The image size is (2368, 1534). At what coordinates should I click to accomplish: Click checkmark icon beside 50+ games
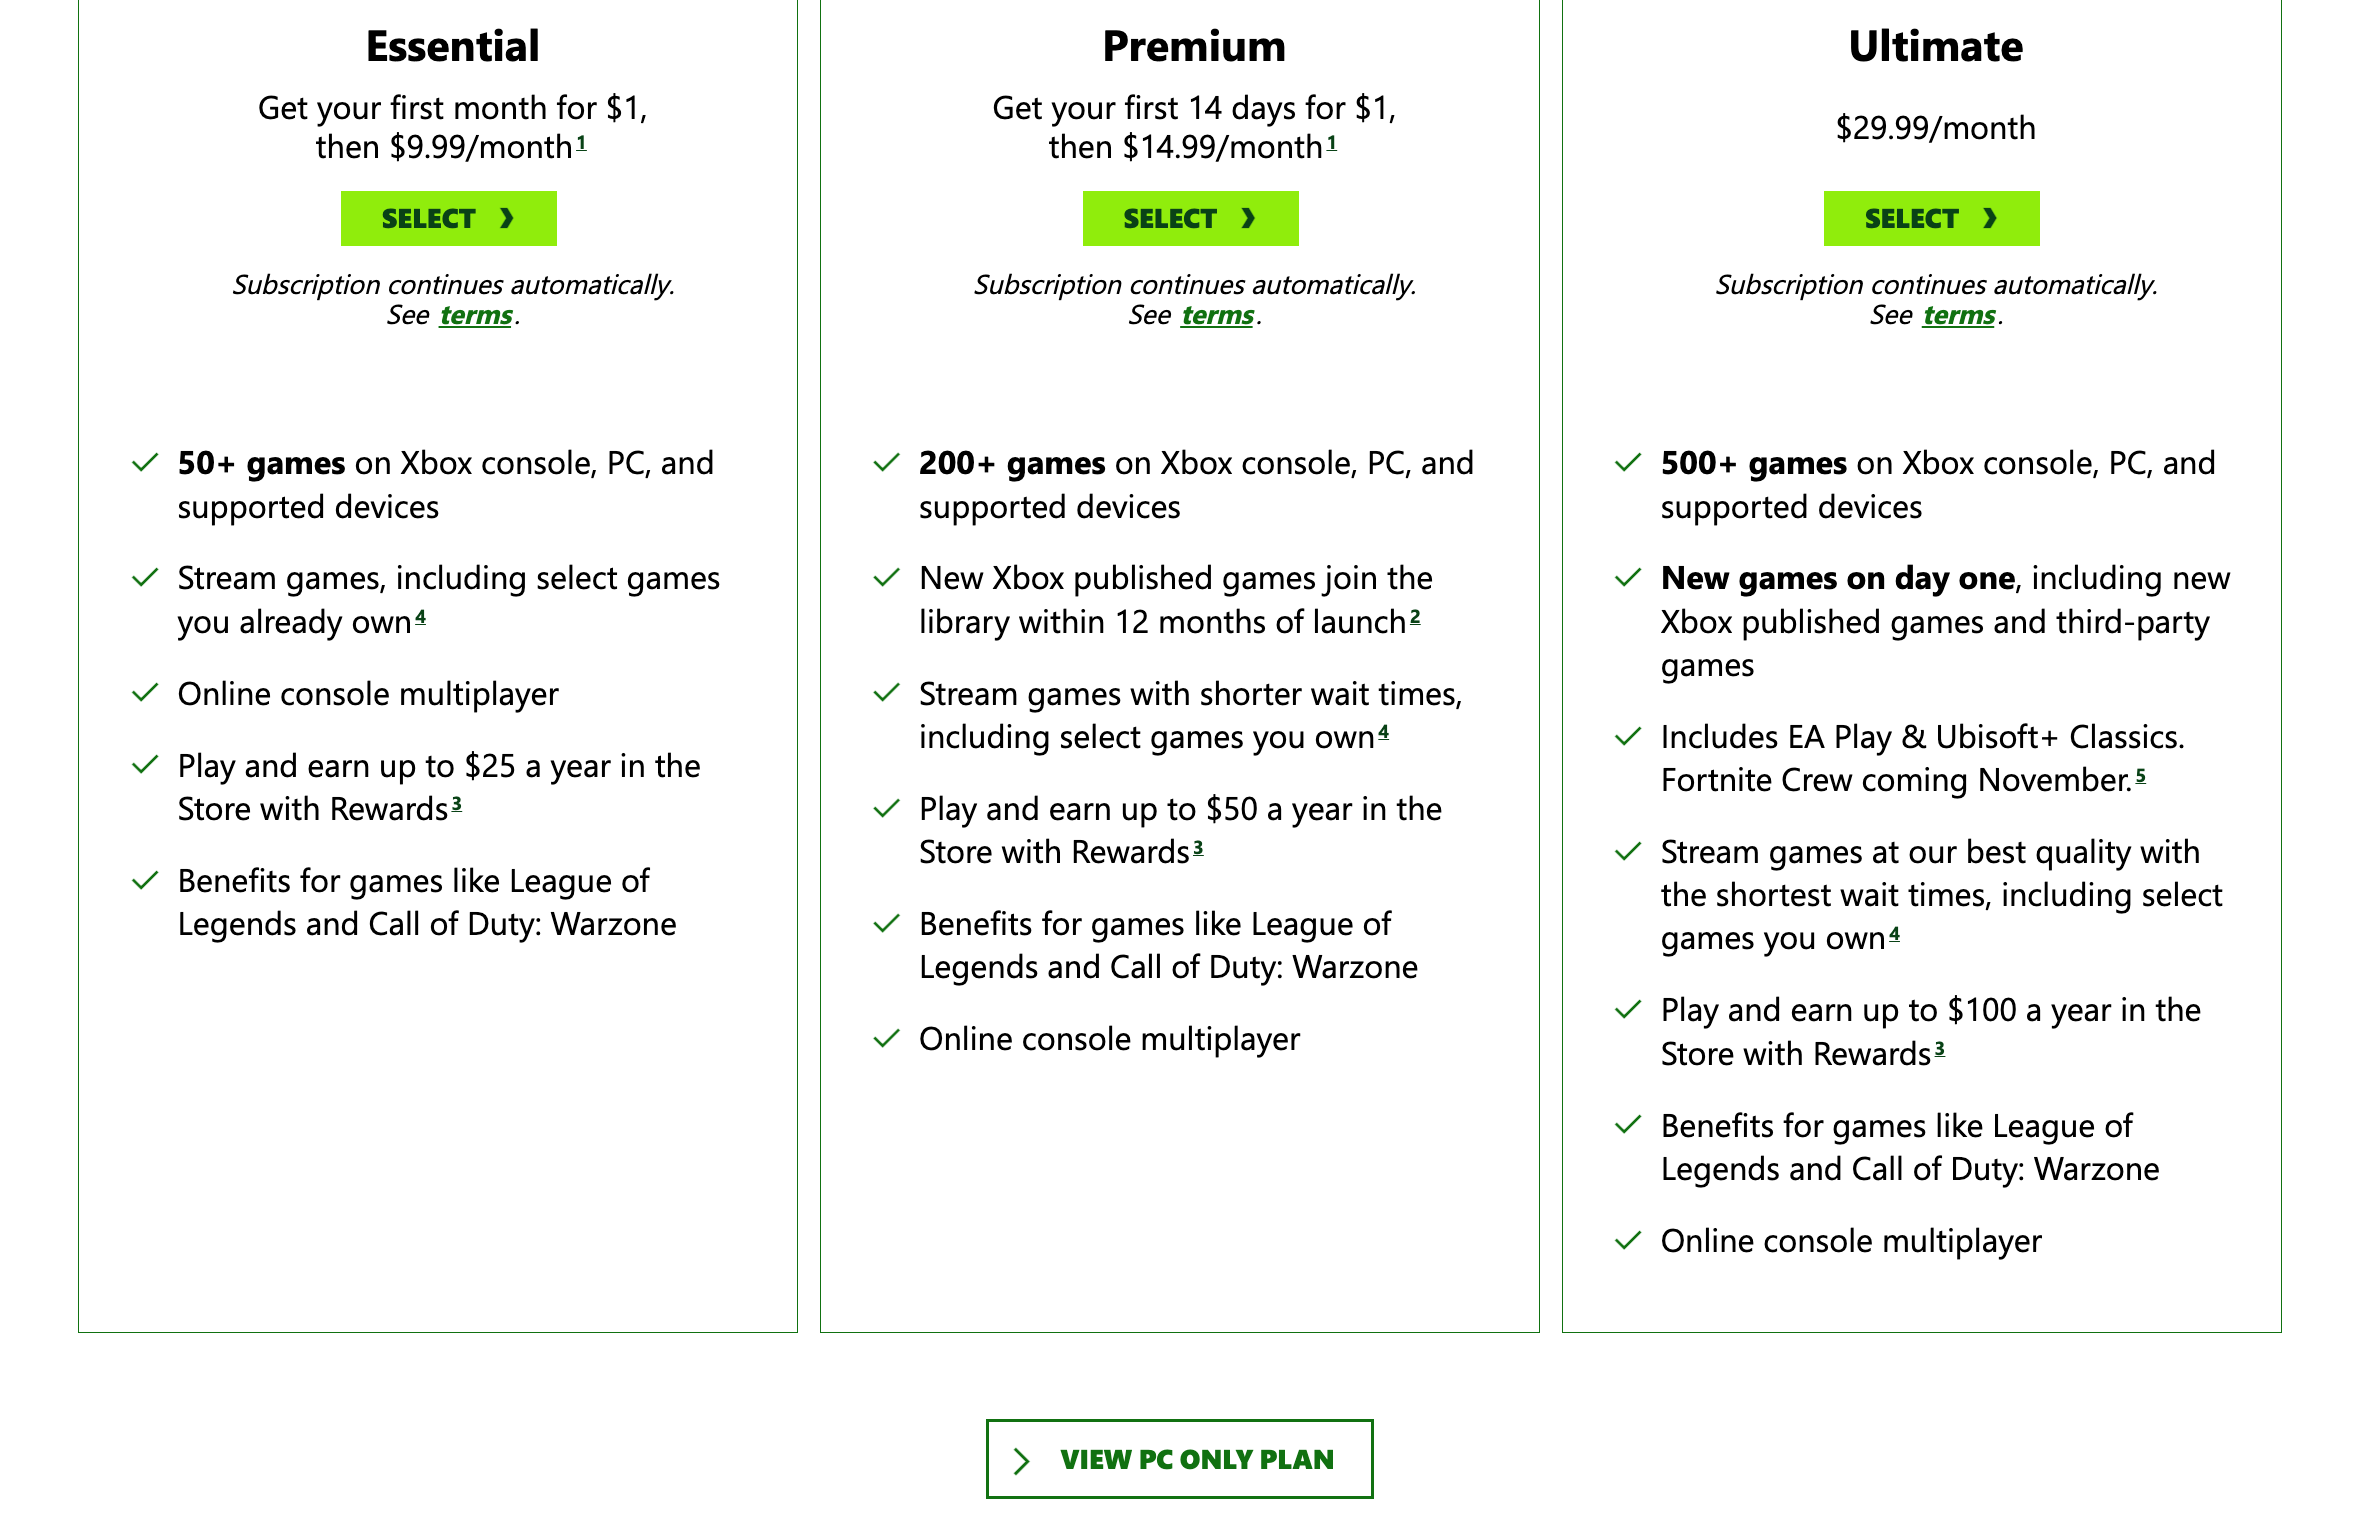coord(146,463)
